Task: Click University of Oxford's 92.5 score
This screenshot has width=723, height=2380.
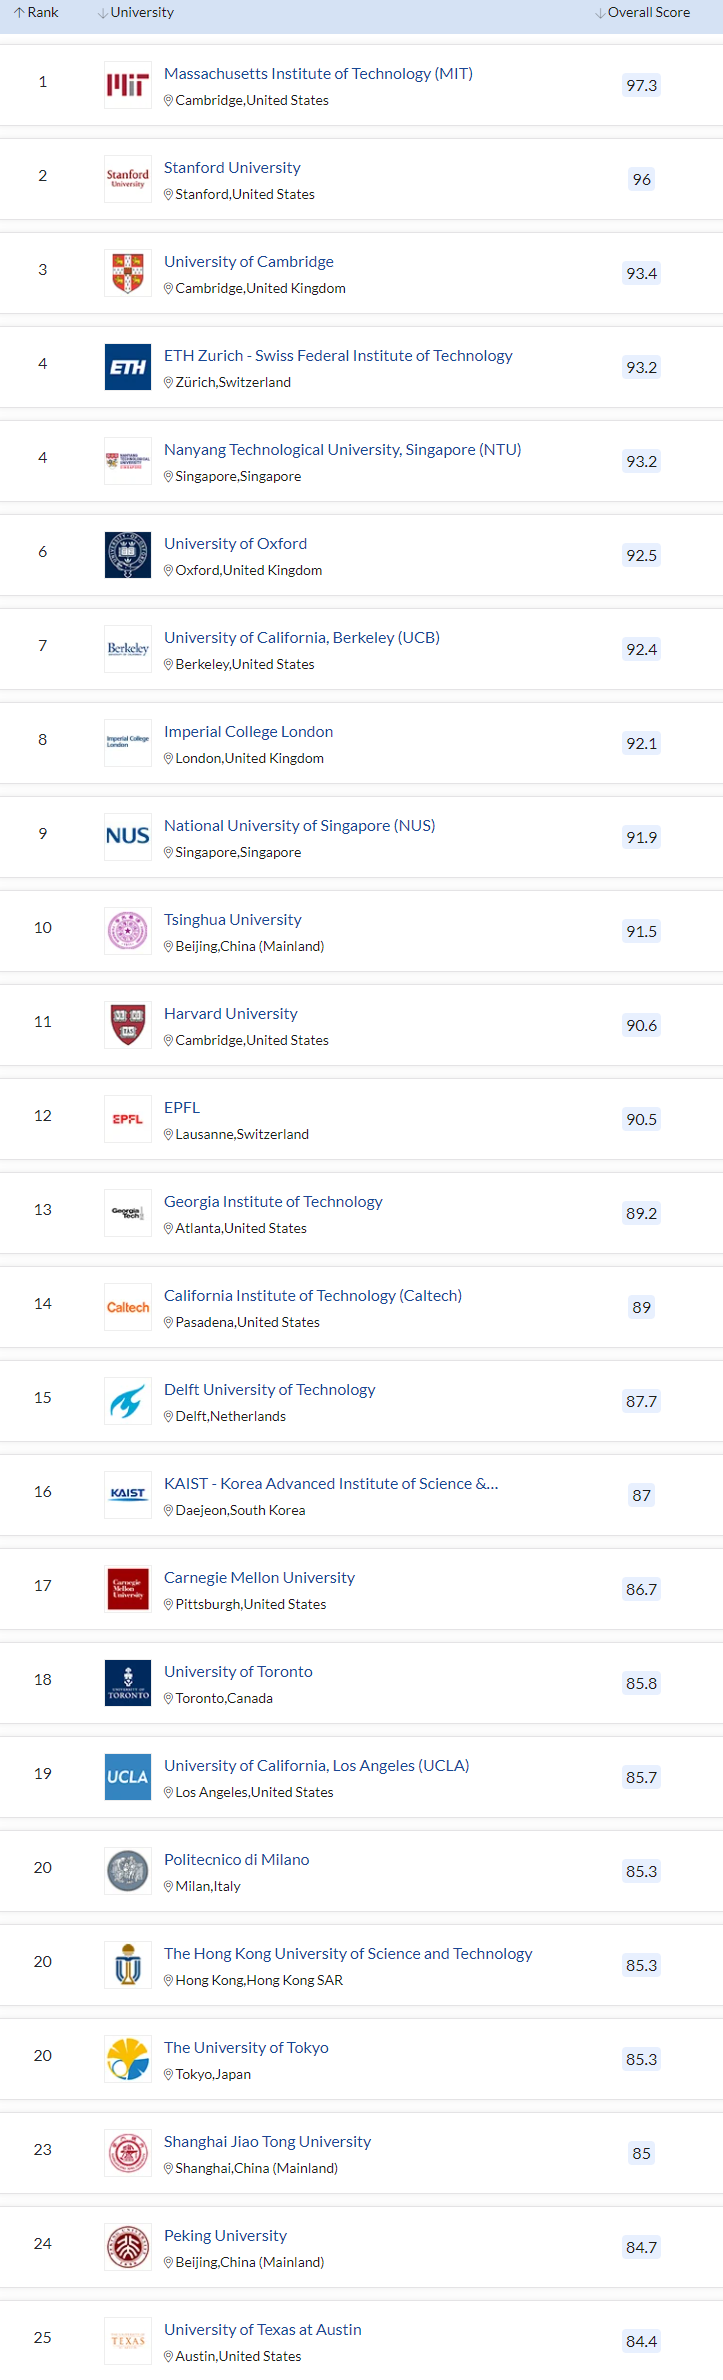Action: [641, 556]
